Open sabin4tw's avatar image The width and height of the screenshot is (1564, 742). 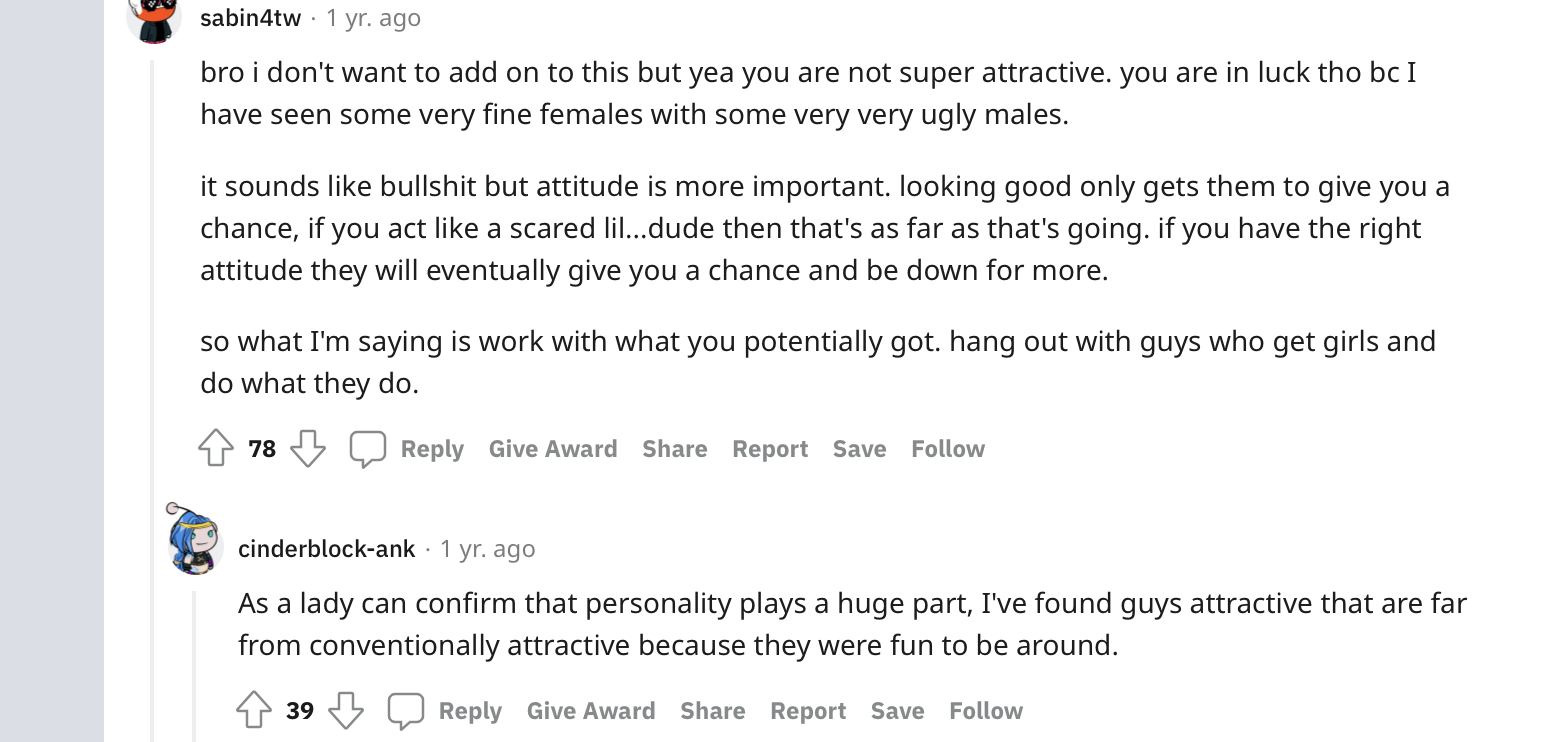(x=153, y=18)
